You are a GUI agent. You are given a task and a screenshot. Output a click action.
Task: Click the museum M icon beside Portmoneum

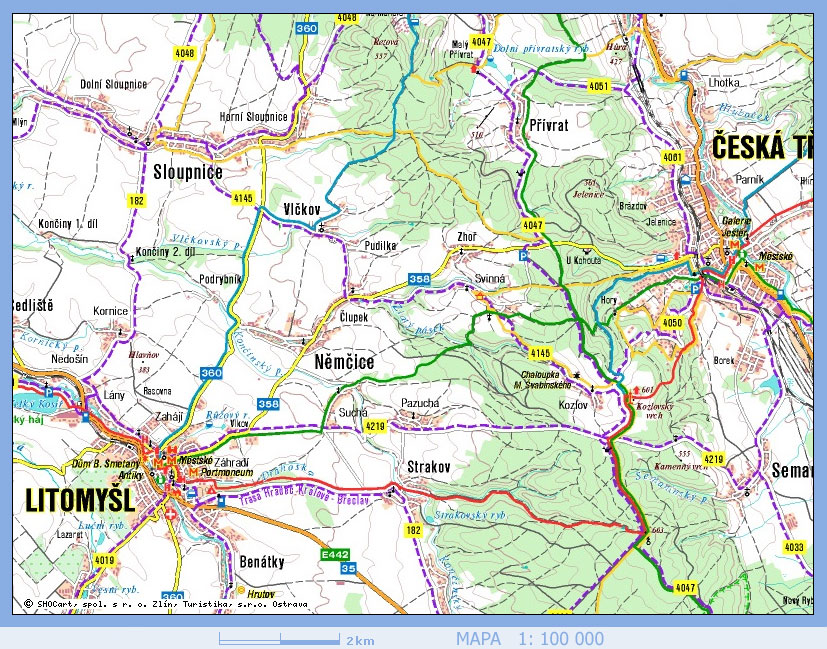tap(193, 471)
